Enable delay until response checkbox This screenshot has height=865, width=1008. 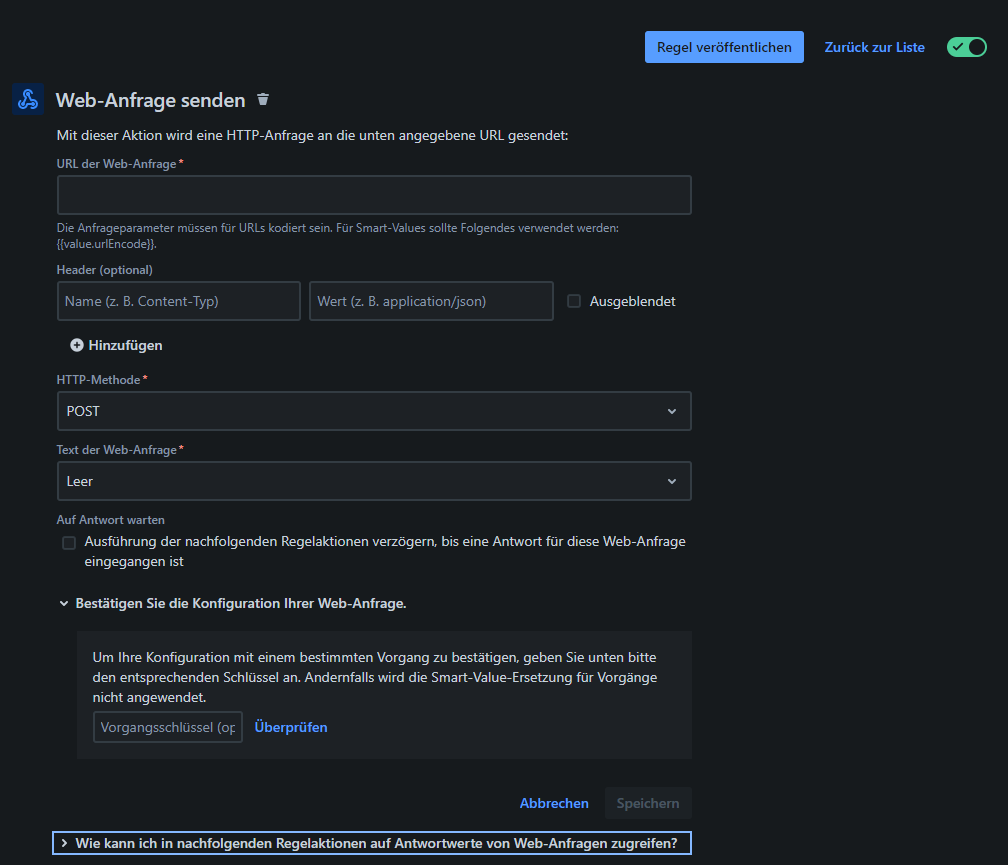(x=69, y=543)
